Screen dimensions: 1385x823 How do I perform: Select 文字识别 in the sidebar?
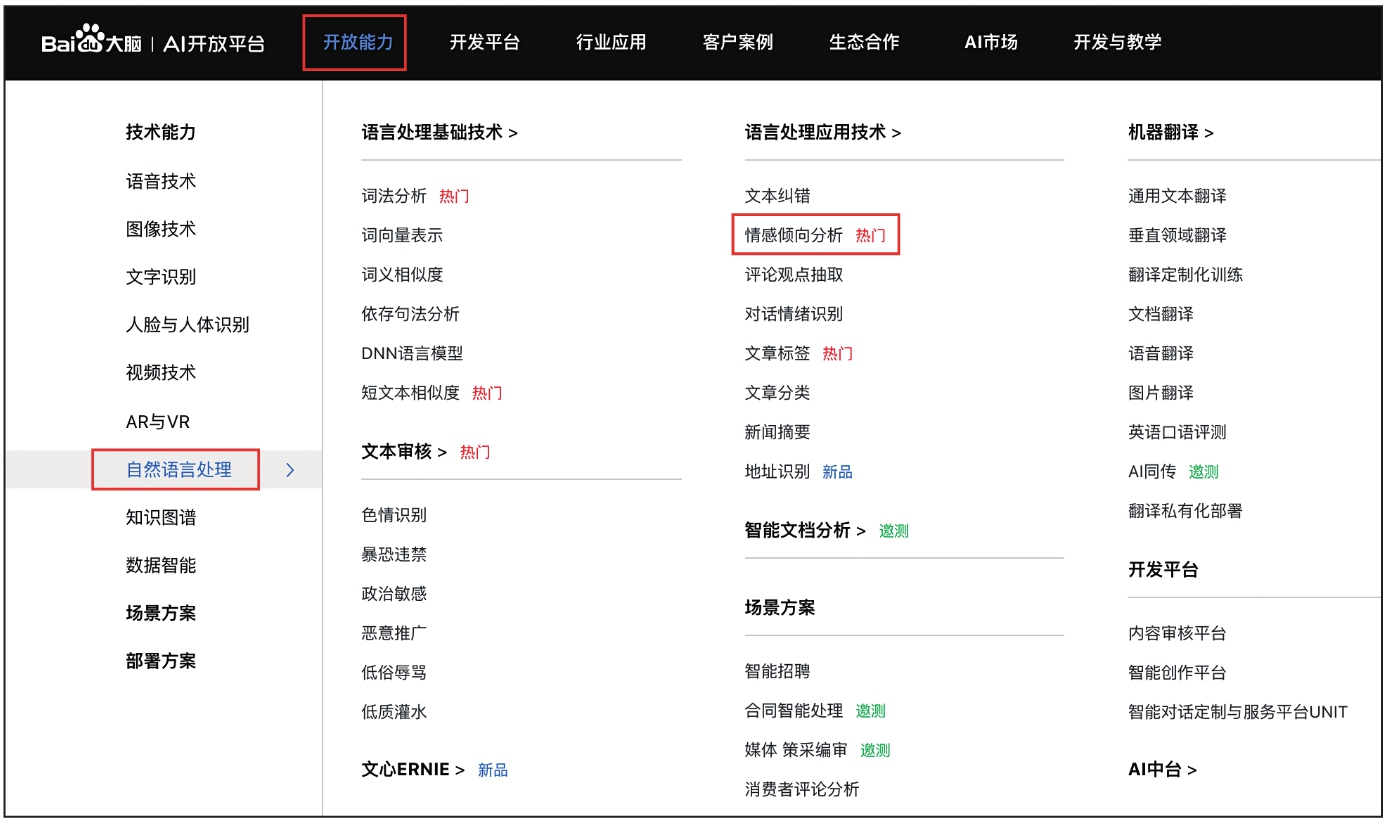[x=161, y=277]
